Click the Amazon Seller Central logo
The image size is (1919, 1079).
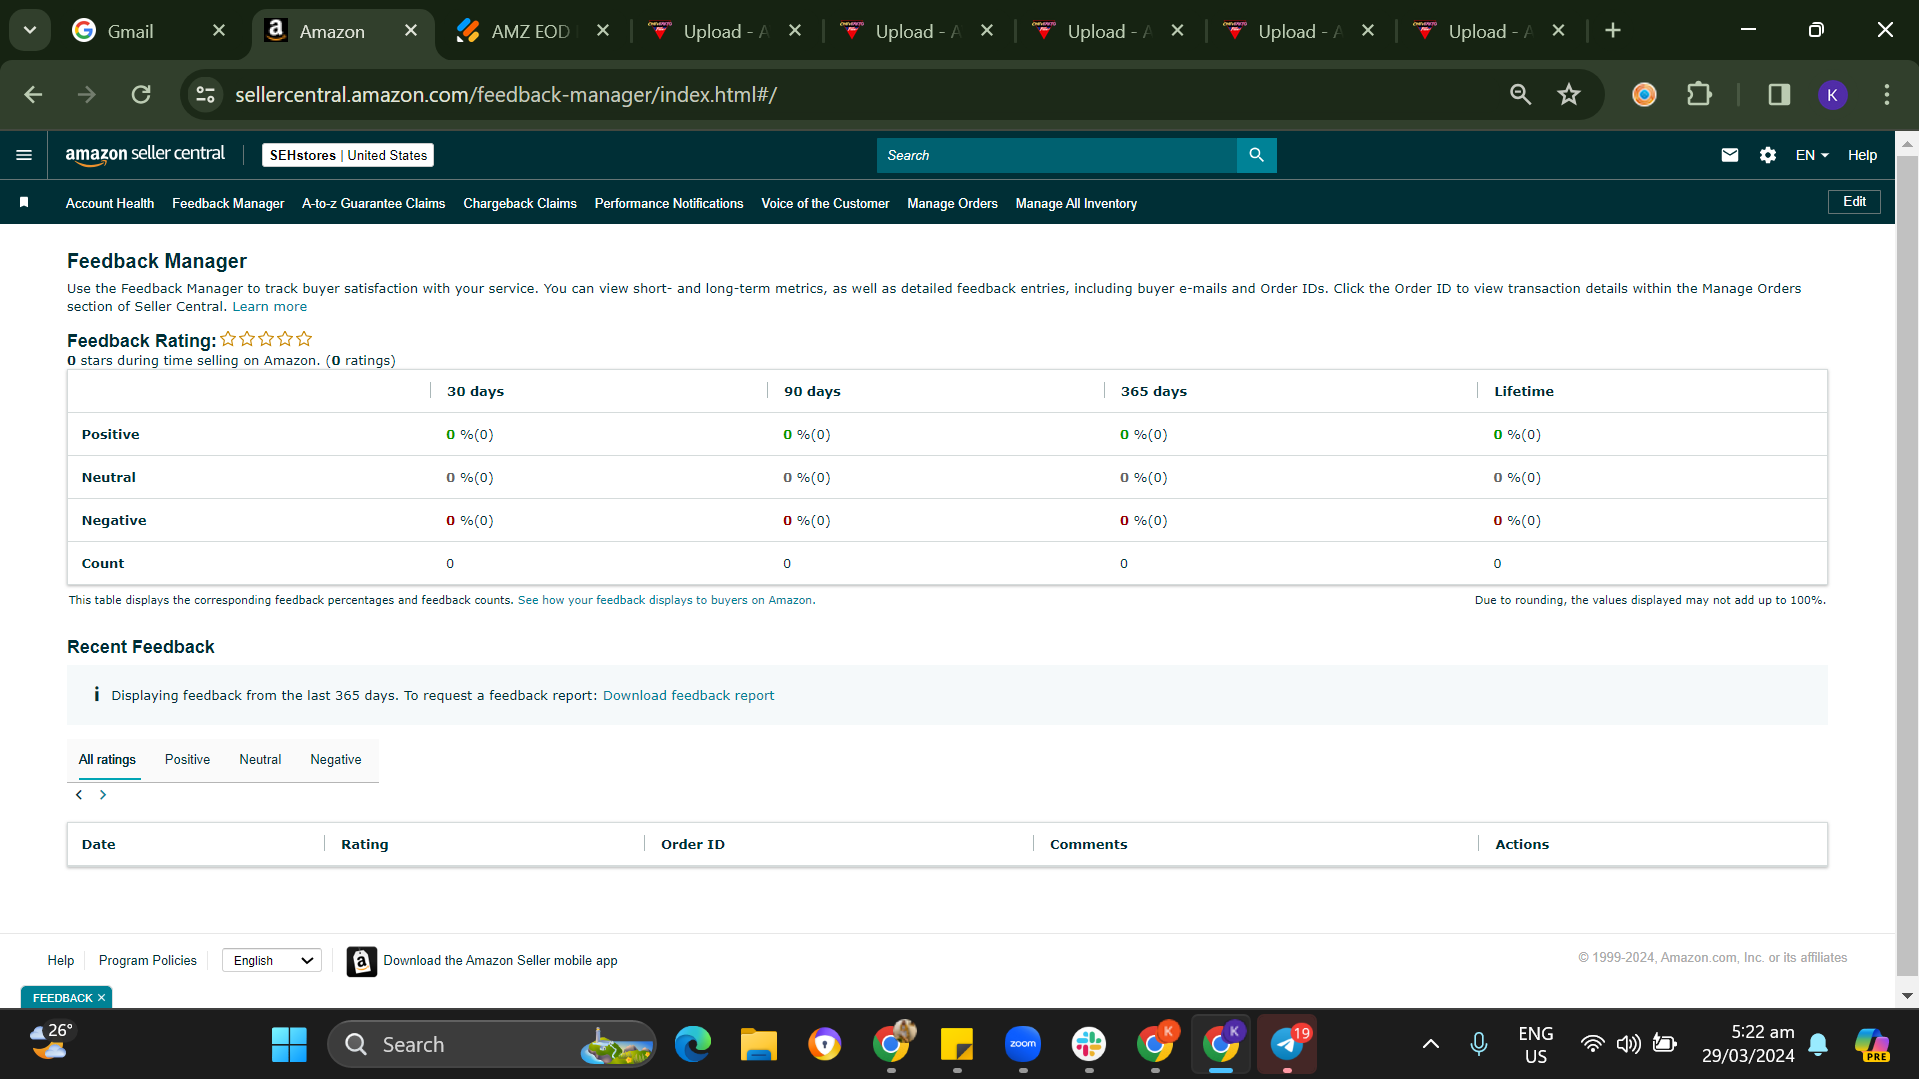(145, 155)
